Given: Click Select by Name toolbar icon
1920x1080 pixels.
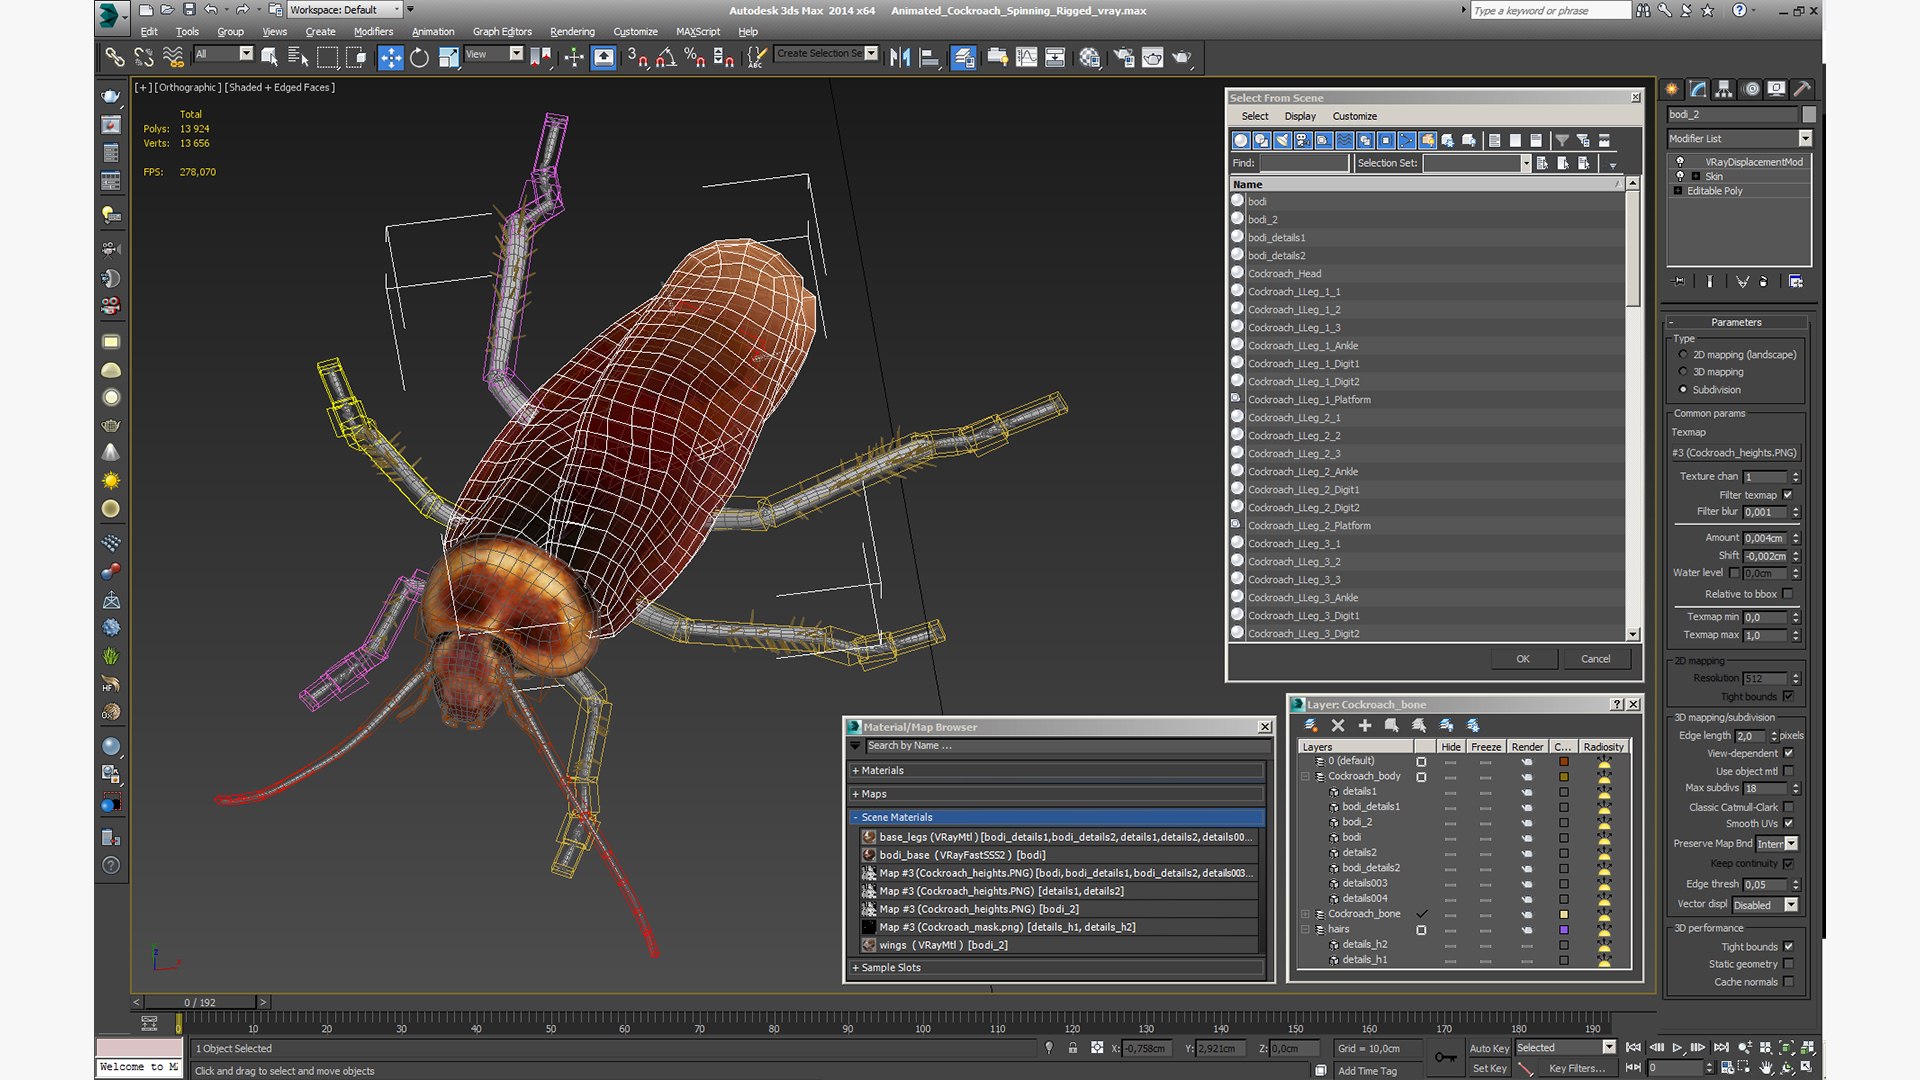Looking at the screenshot, I should click(x=298, y=57).
